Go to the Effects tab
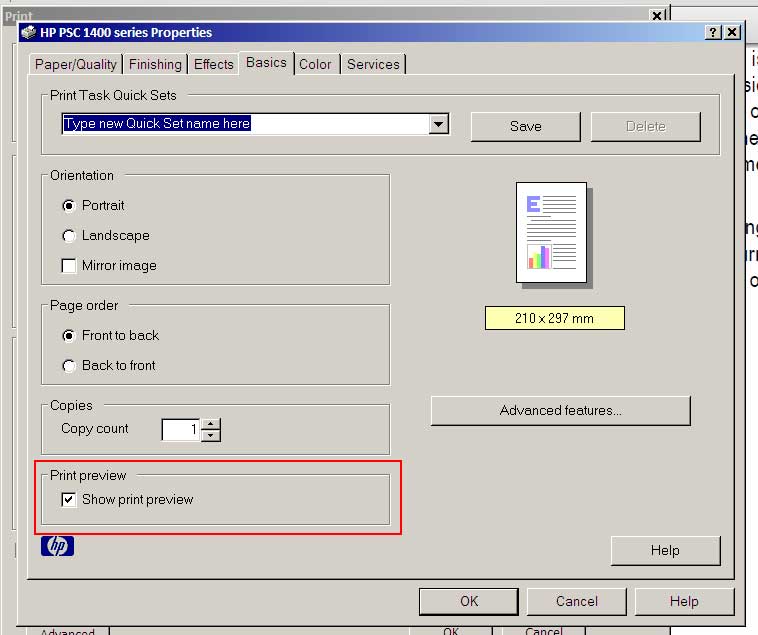 coord(213,64)
